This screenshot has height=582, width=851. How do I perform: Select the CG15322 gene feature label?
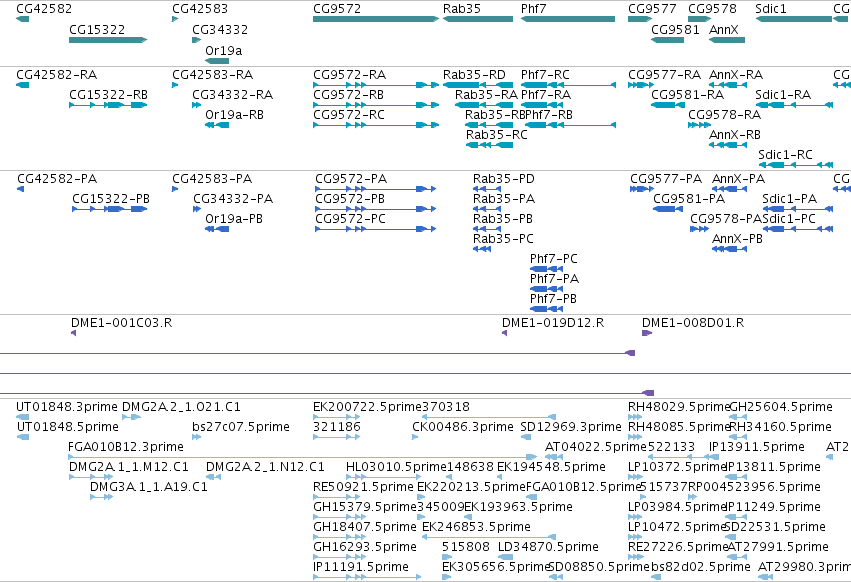[97, 29]
